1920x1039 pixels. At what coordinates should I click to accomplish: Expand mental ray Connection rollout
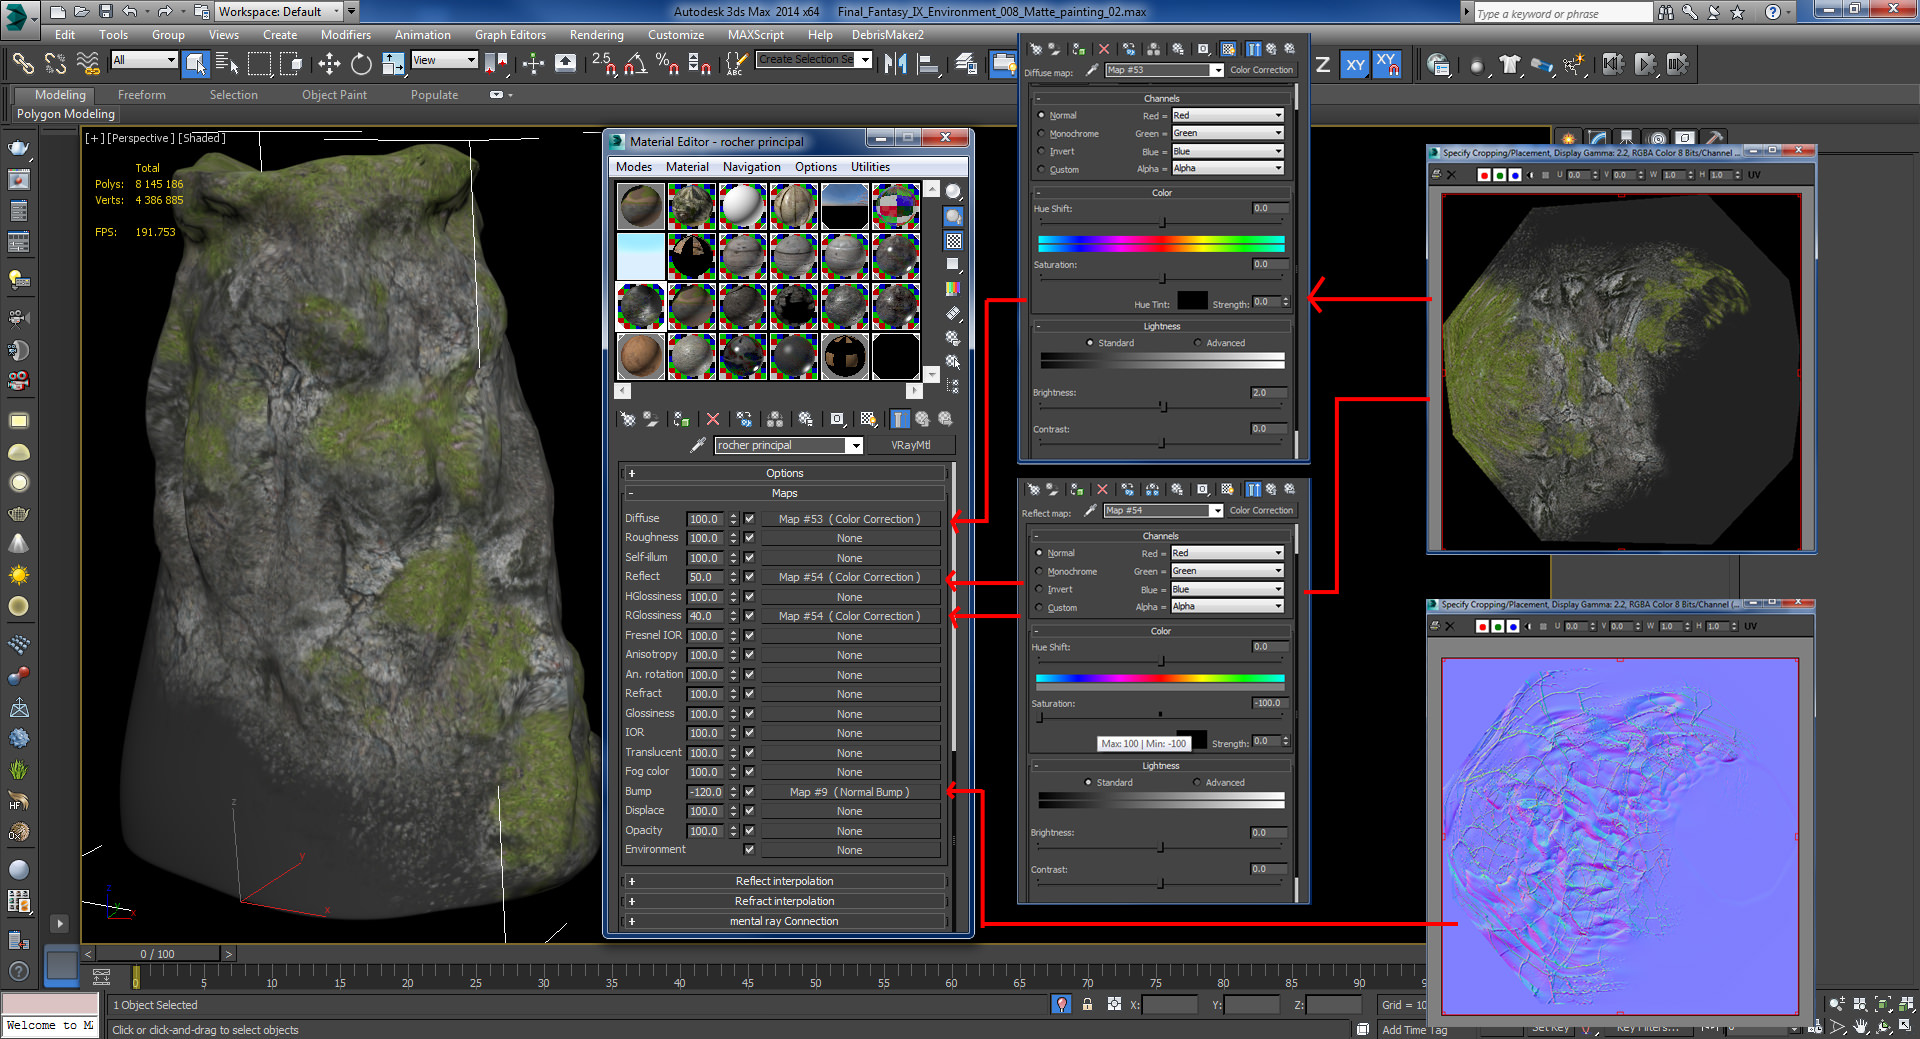[784, 922]
